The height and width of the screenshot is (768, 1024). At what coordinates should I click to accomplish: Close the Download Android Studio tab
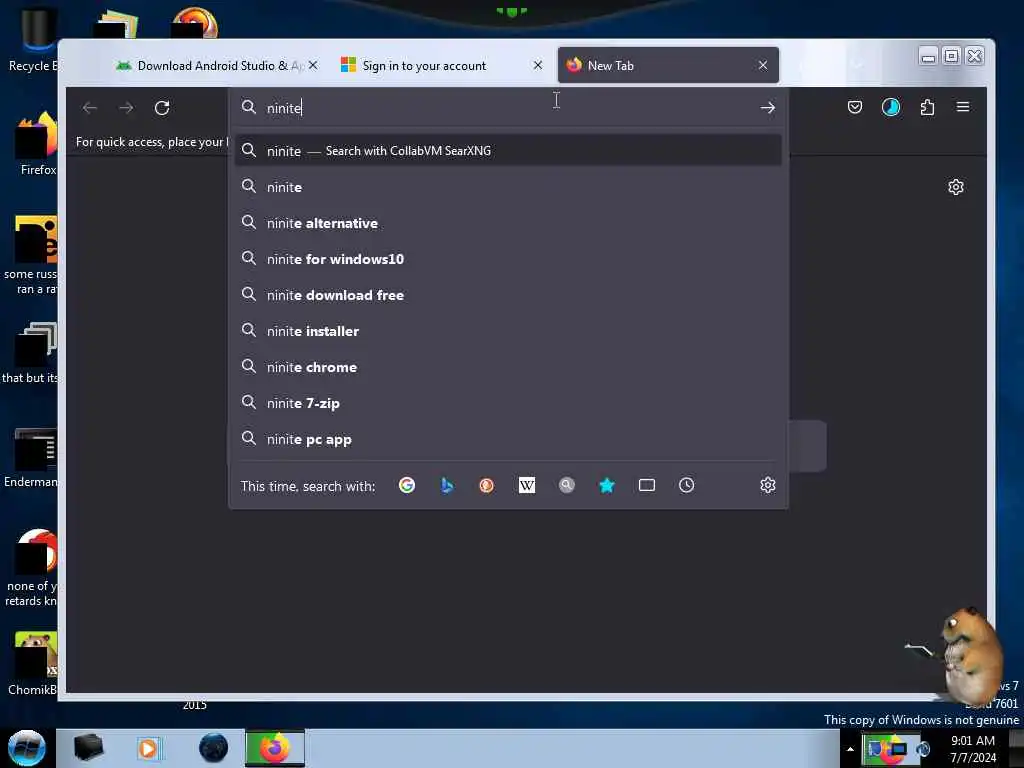point(313,65)
